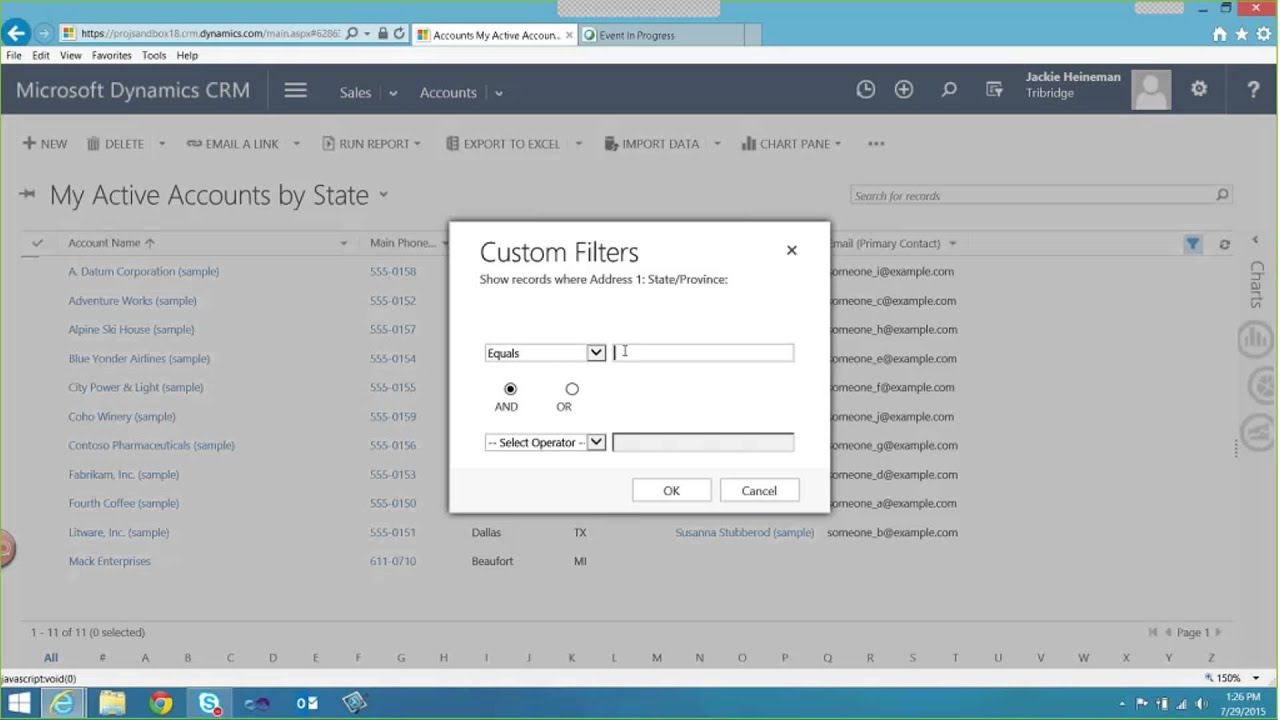Open Adventure Works (sample) account

coord(132,300)
